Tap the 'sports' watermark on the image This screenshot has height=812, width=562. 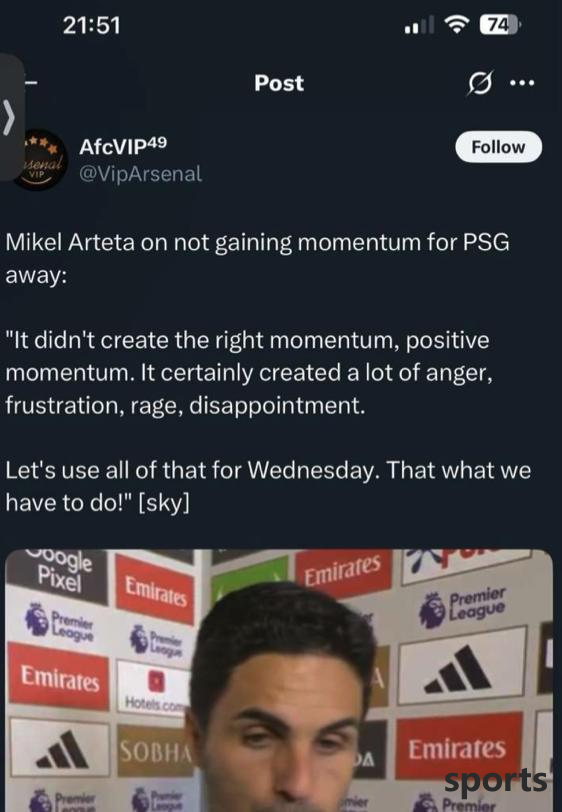pos(496,780)
